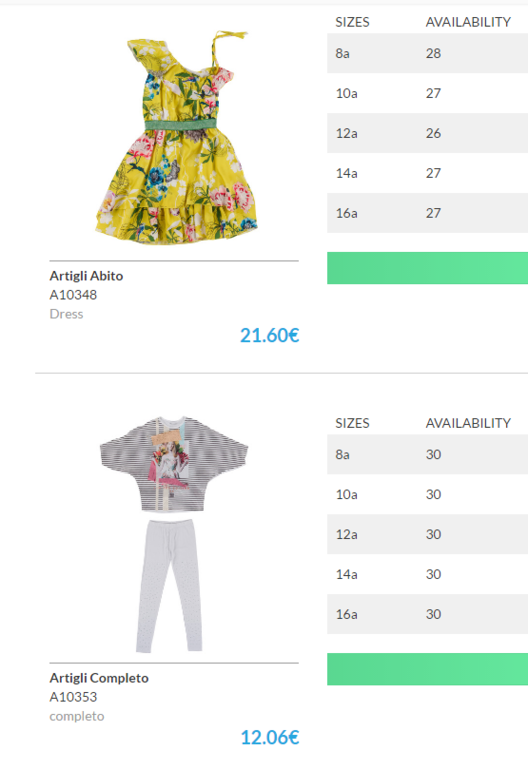Click the 21.60€ price
Screen dimensions: 528x770
(x=270, y=335)
